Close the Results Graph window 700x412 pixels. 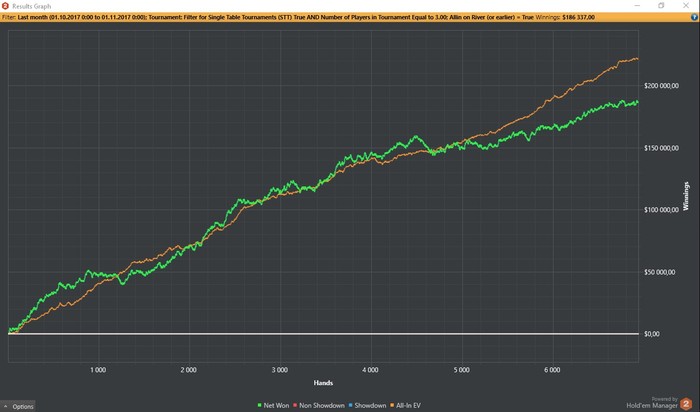click(686, 6)
